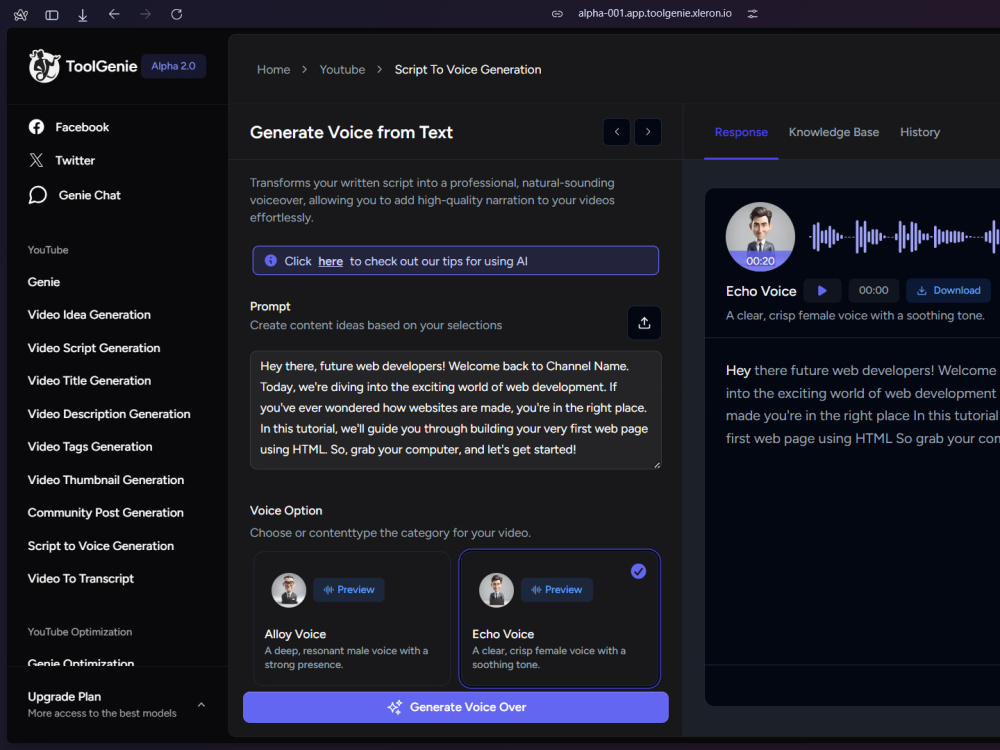Open Video Tags Generation
1000x750 pixels.
tap(90, 446)
